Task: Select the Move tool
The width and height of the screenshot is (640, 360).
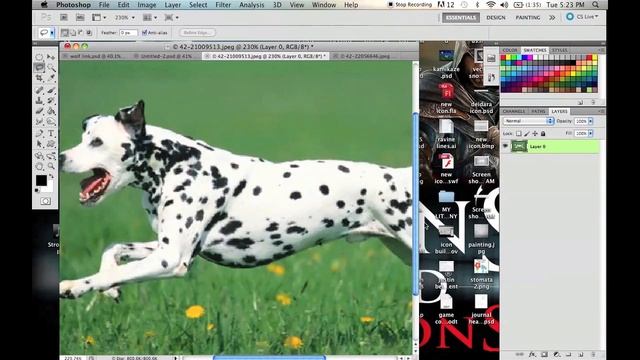Action: click(51, 57)
